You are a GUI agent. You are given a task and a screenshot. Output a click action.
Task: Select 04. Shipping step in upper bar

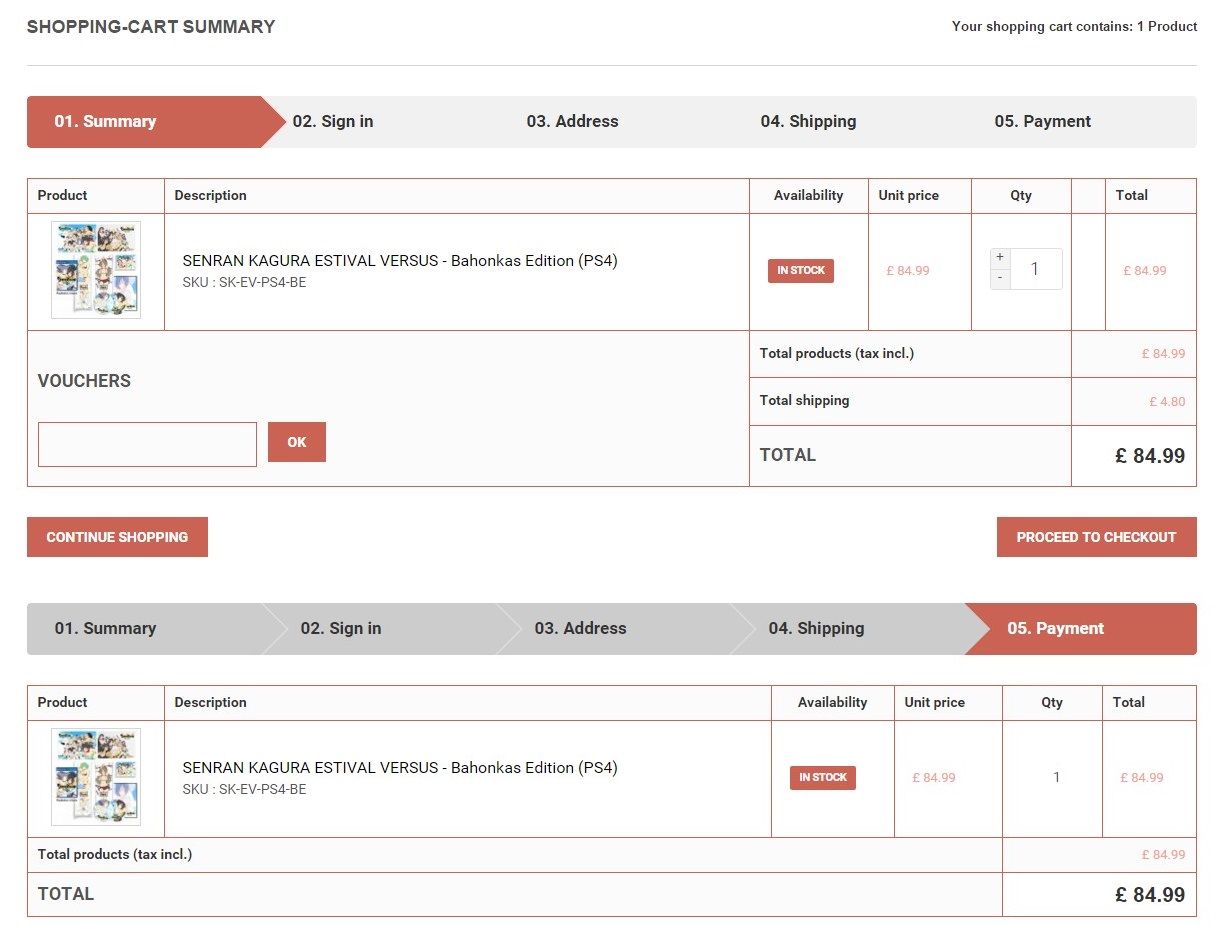(x=808, y=122)
